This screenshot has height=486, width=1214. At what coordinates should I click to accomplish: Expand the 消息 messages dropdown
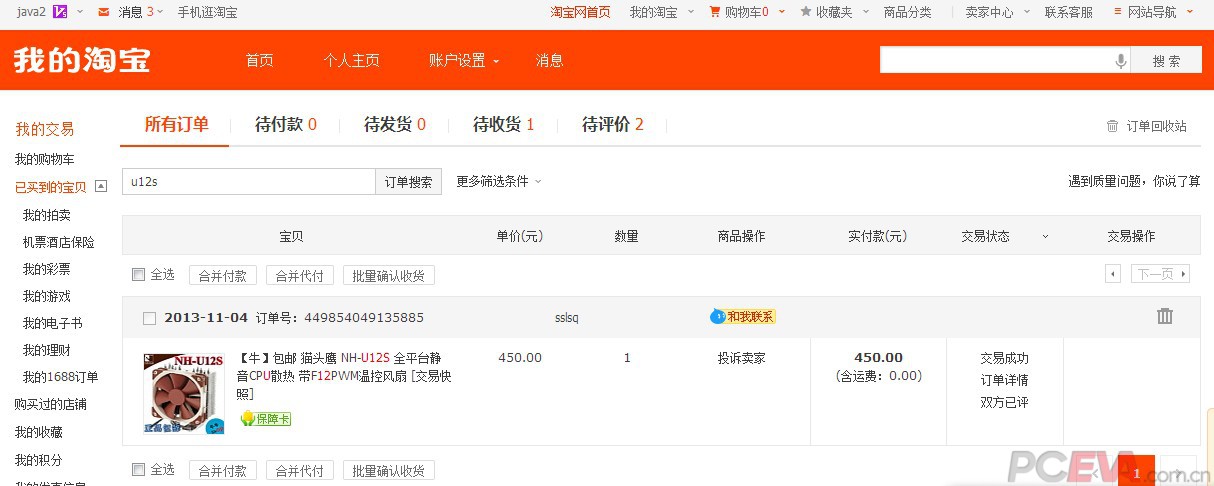click(160, 12)
